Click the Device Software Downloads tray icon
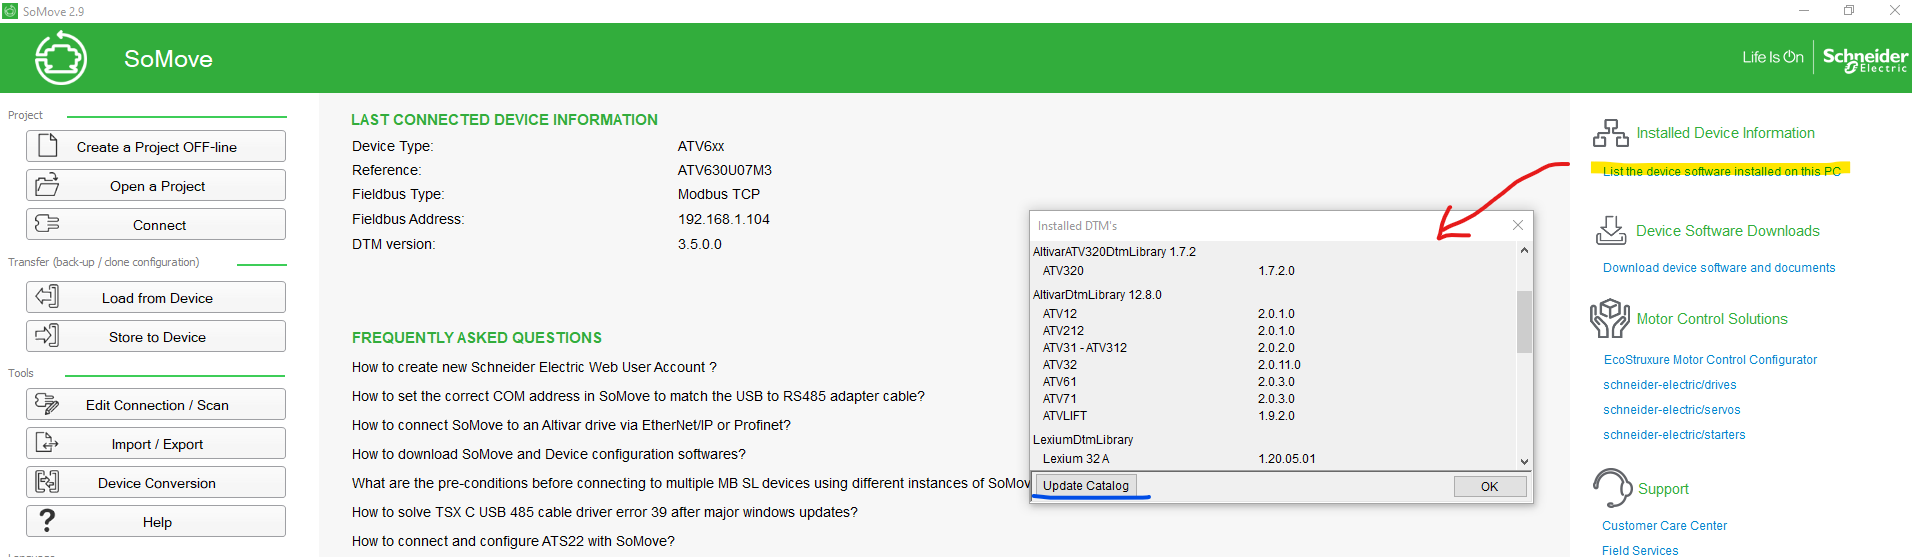 pos(1611,231)
